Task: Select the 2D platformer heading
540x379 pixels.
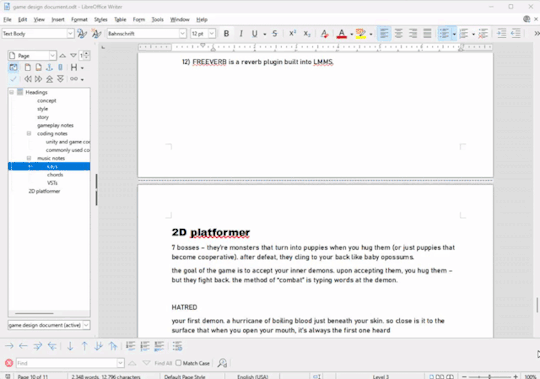Action: click(44, 191)
